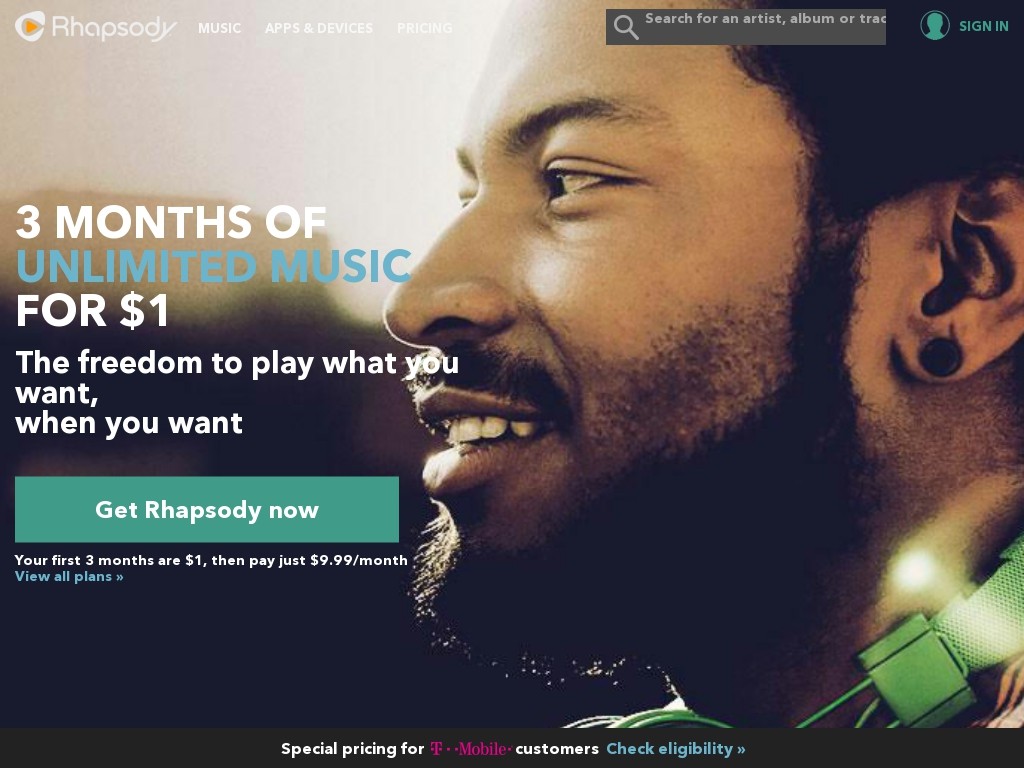Click the Check eligibility link
The height and width of the screenshot is (768, 1024).
[675, 748]
